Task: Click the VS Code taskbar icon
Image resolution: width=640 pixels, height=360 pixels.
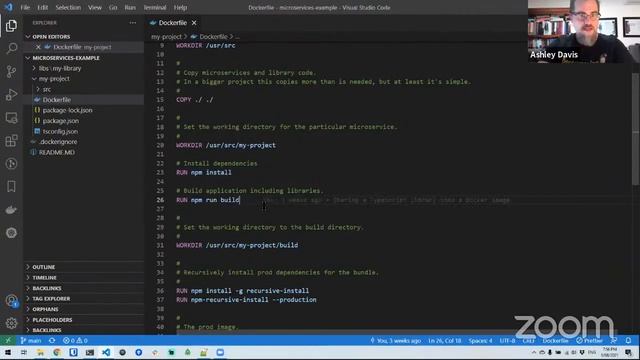Action: pos(106,353)
